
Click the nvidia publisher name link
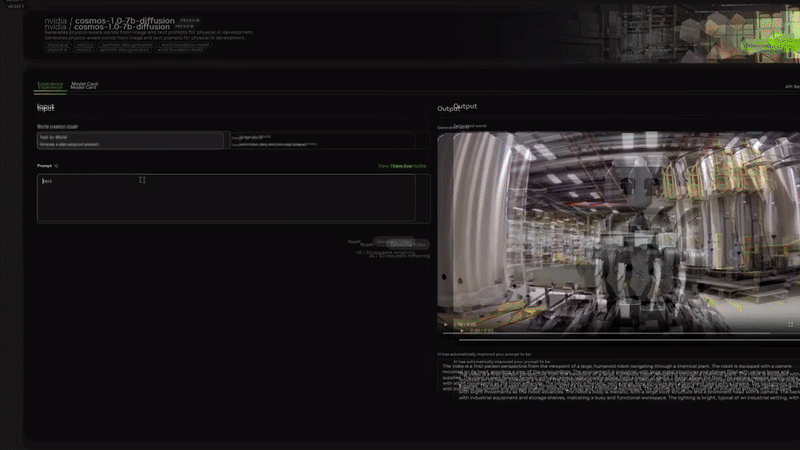(54, 22)
